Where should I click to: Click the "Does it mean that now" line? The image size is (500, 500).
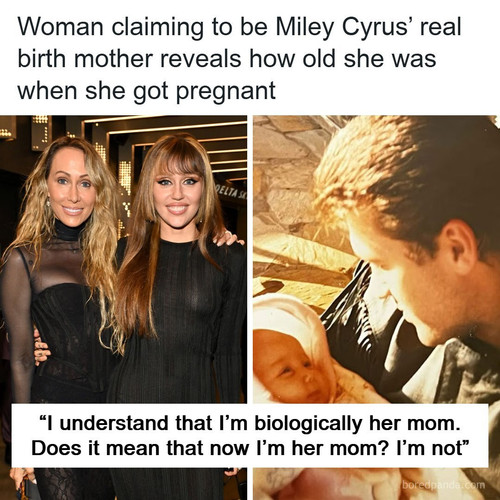click(250, 448)
